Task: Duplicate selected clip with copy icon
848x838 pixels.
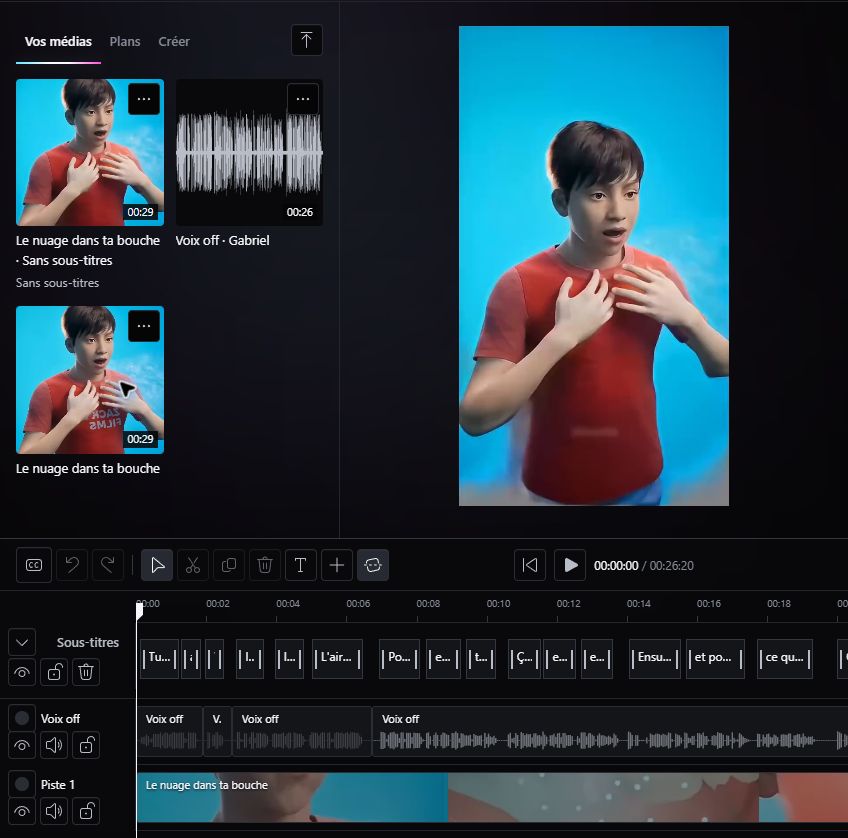Action: [x=229, y=565]
